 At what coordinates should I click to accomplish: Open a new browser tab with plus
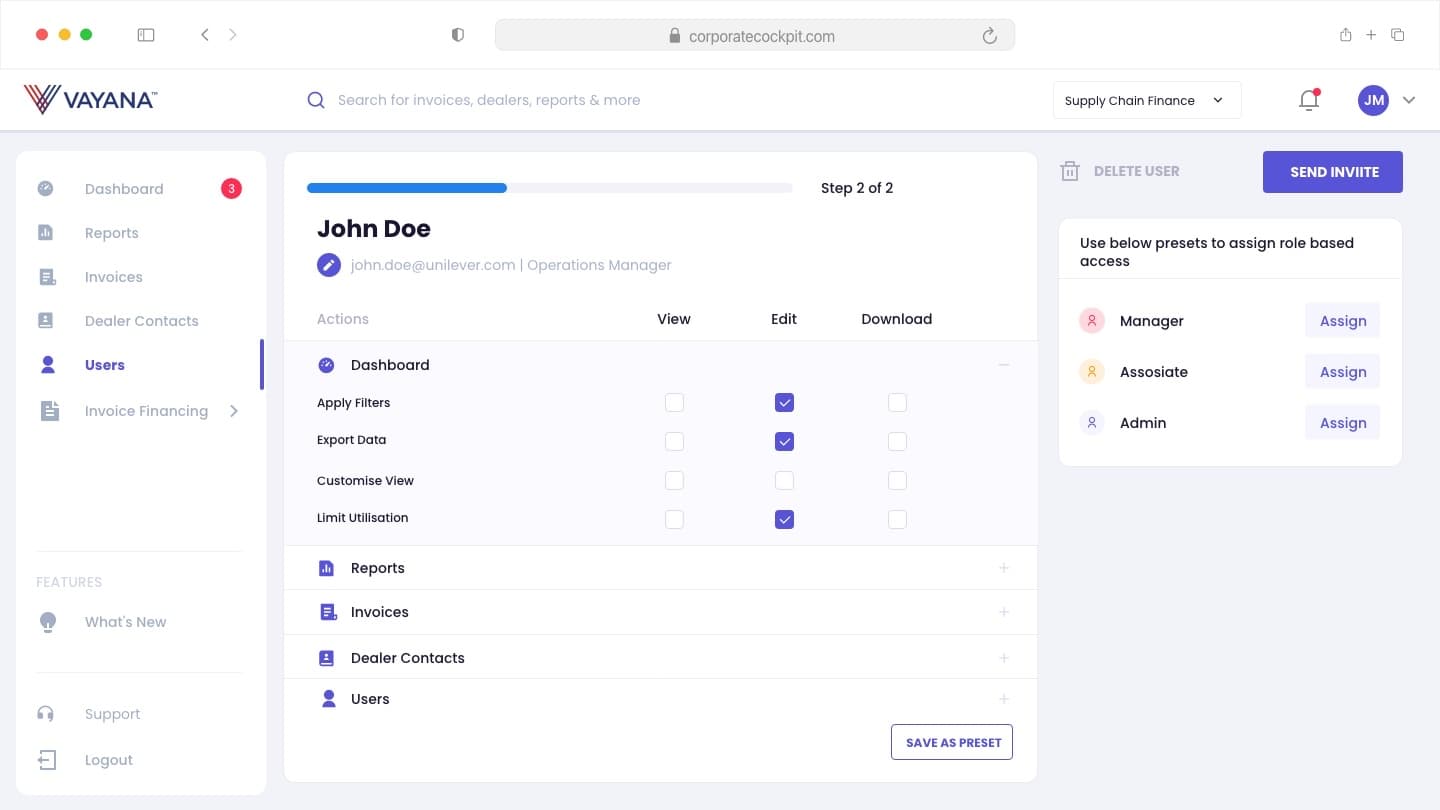tap(1371, 35)
